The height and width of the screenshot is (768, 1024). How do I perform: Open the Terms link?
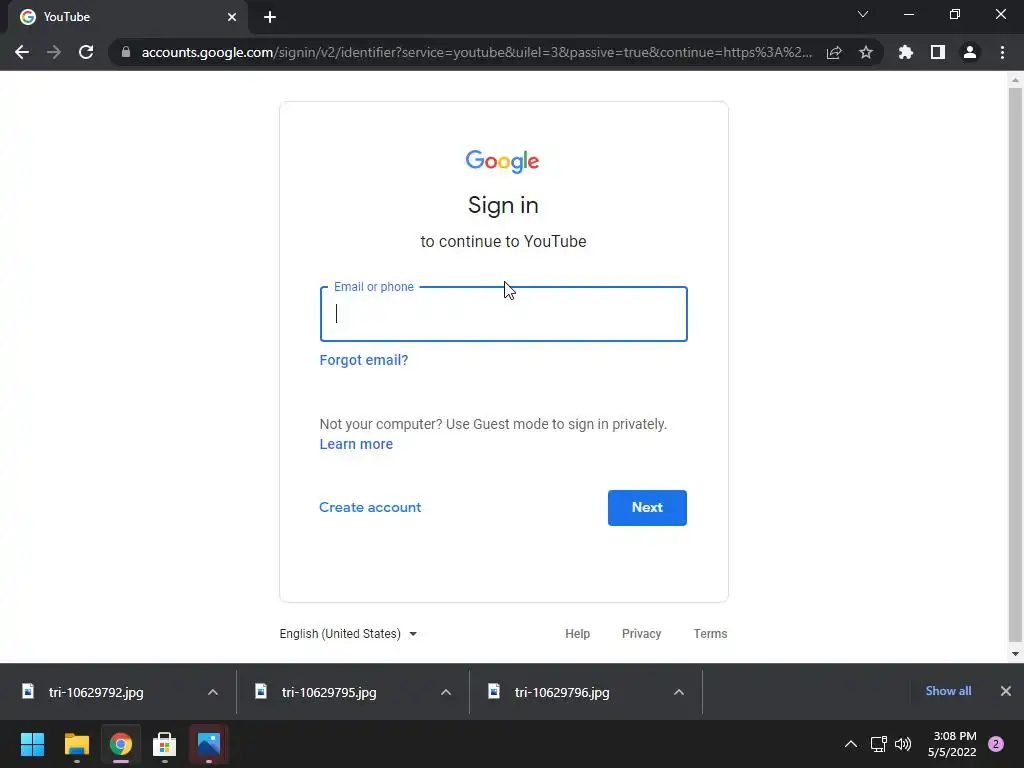tap(710, 634)
